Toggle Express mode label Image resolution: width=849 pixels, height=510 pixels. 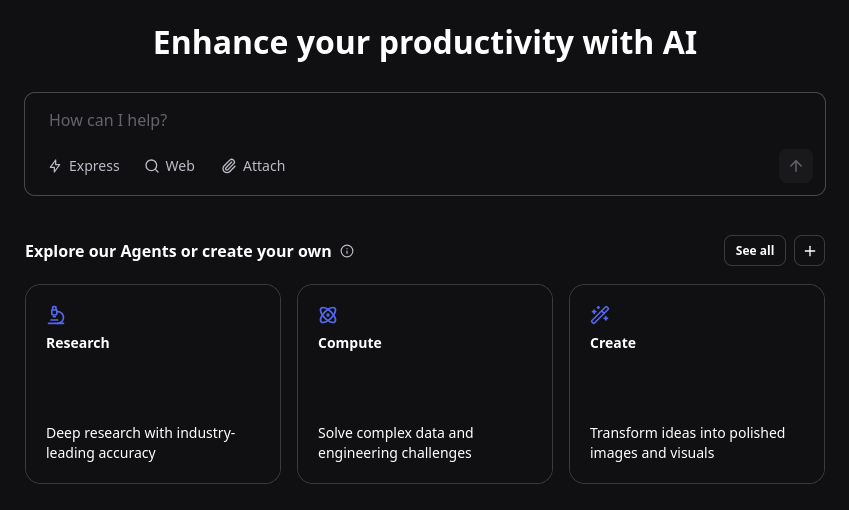[94, 166]
